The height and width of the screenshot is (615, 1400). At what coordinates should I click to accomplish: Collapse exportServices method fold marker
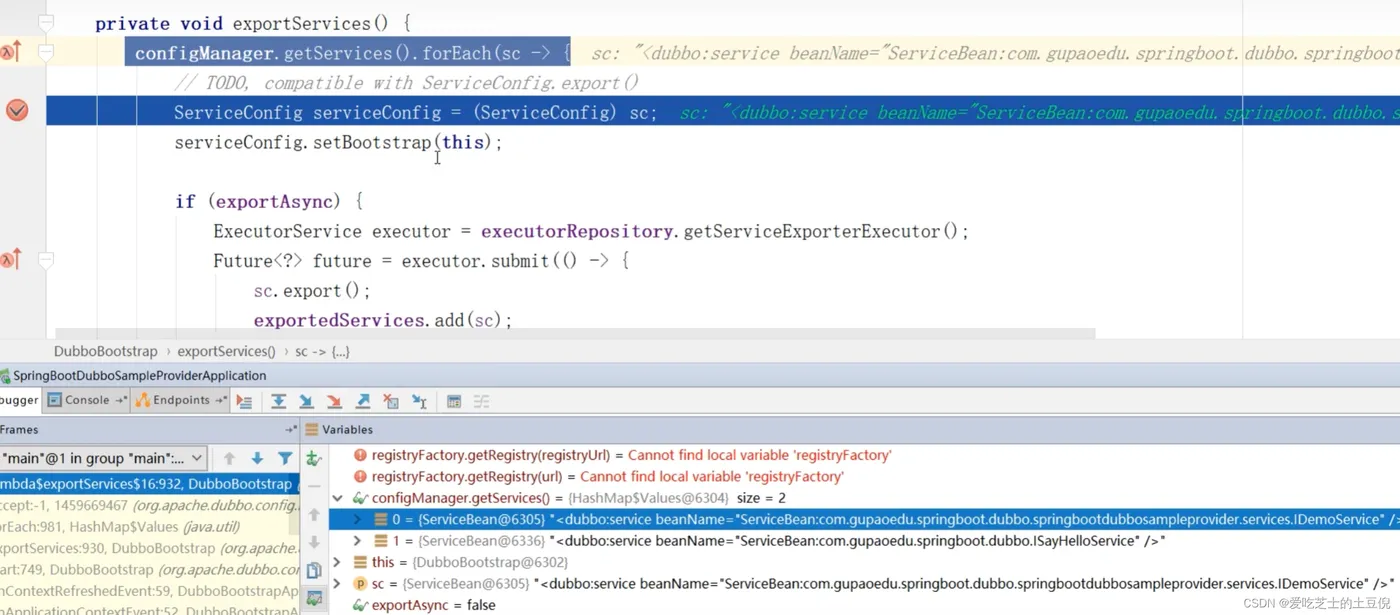coord(45,22)
